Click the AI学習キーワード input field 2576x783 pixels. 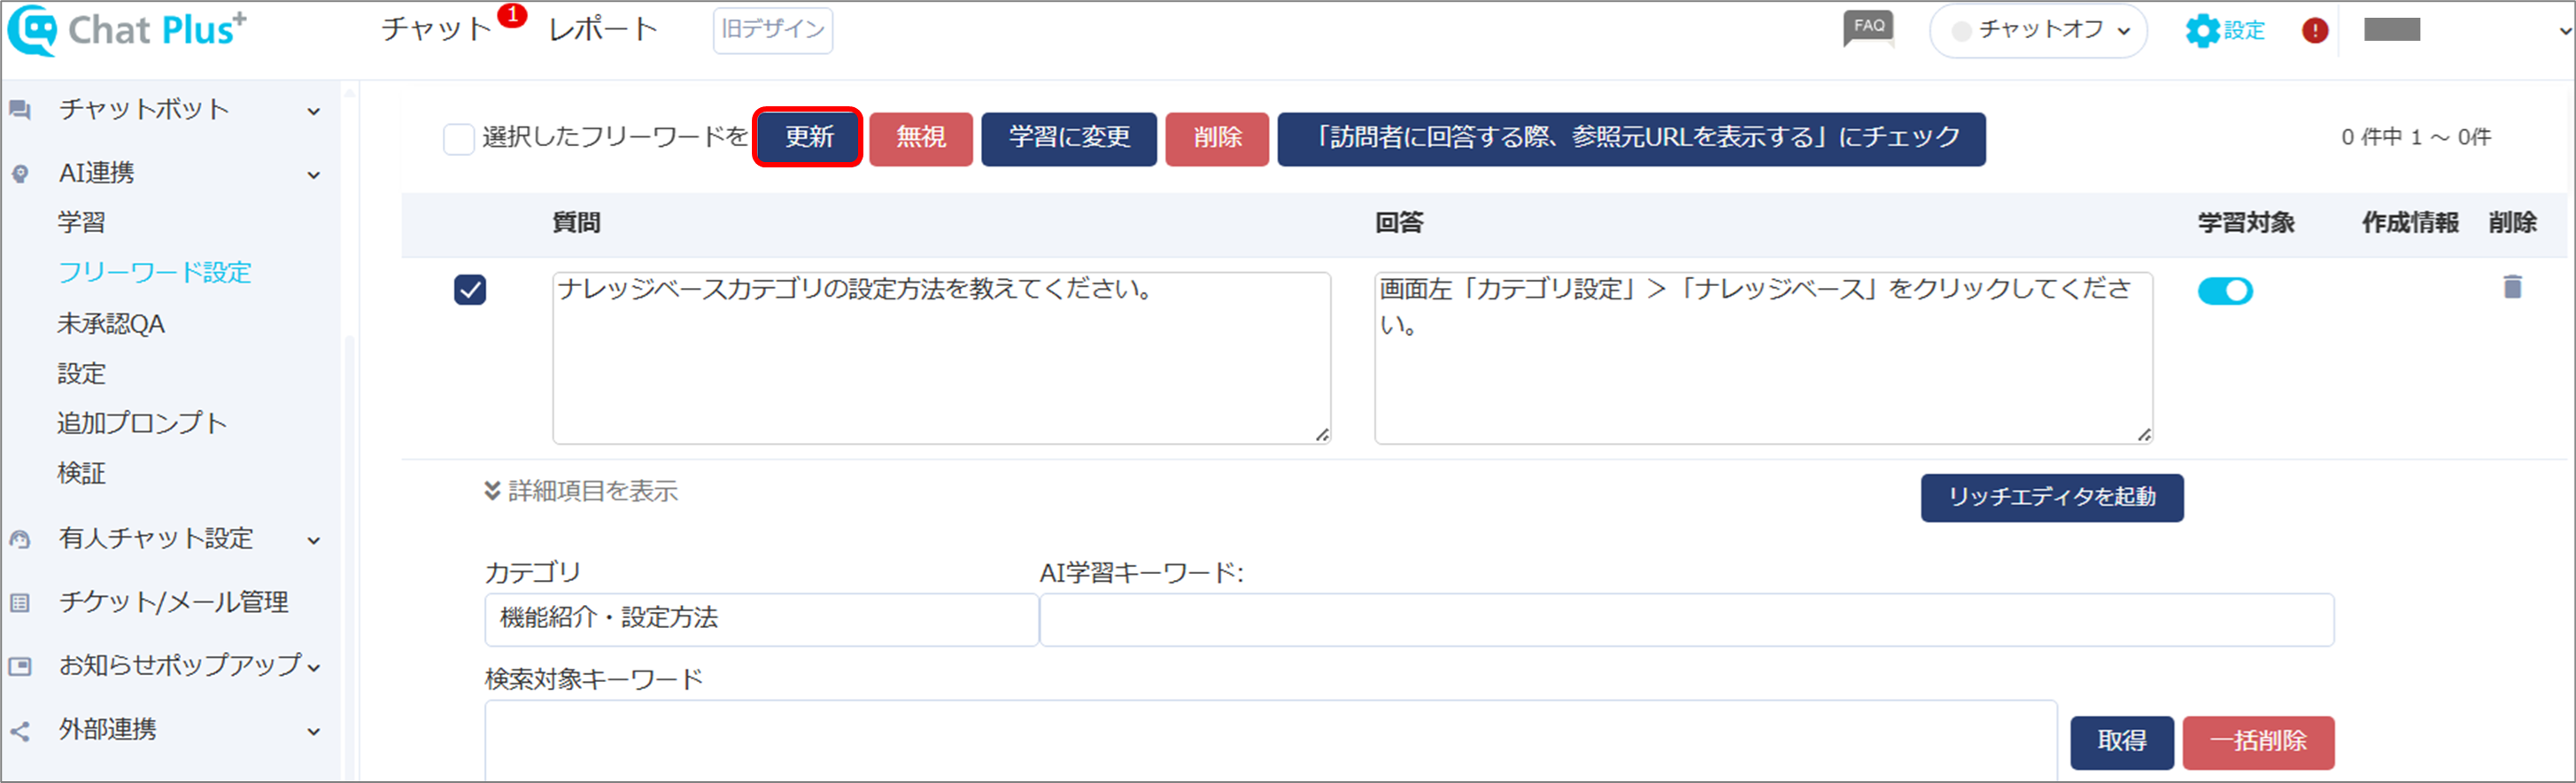(1687, 620)
